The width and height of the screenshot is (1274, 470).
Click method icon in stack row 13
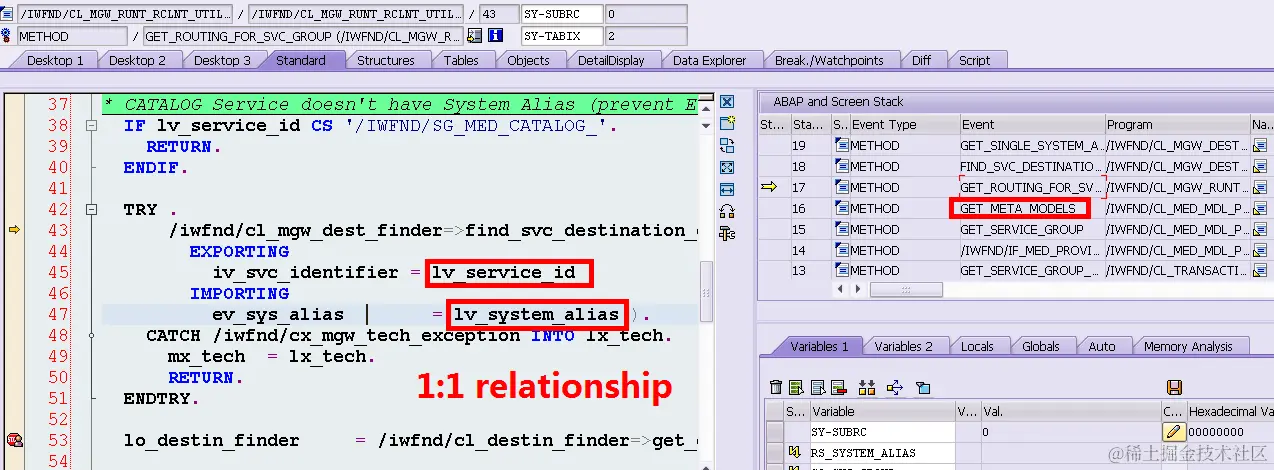(x=841, y=270)
